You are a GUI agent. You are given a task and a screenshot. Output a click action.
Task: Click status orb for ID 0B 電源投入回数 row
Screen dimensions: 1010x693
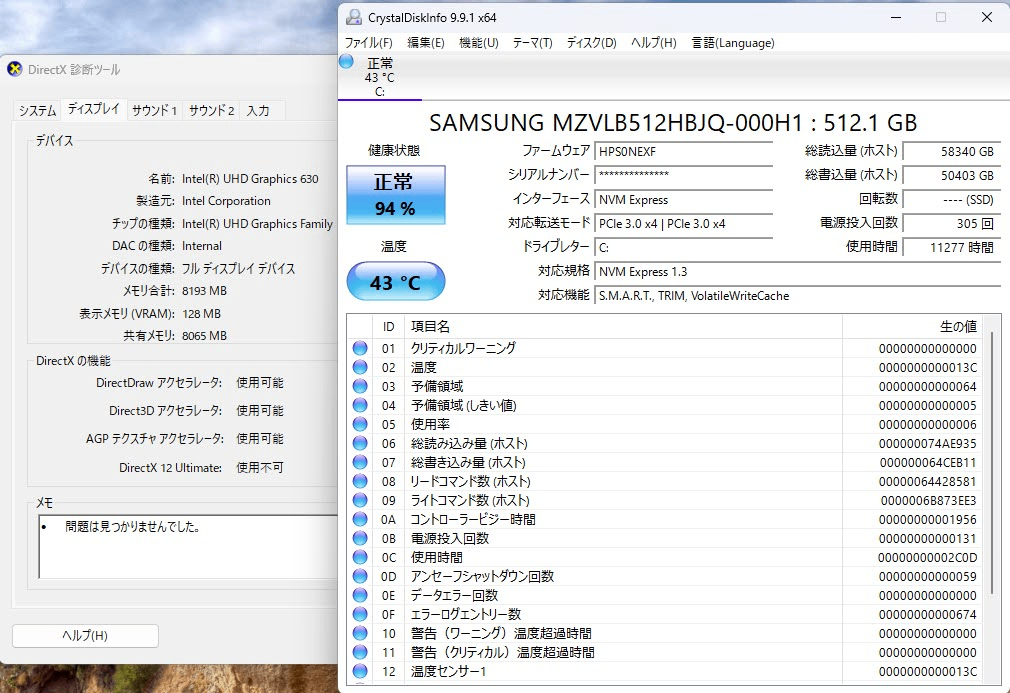click(x=360, y=538)
